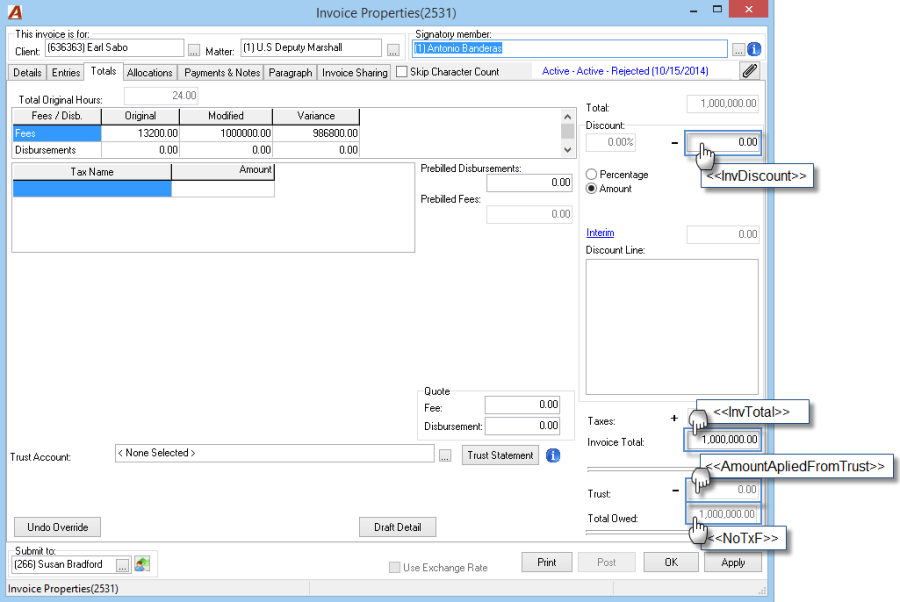Toggle the Skip Character Count checkbox
Viewport: 900px width, 602px height.
click(402, 72)
